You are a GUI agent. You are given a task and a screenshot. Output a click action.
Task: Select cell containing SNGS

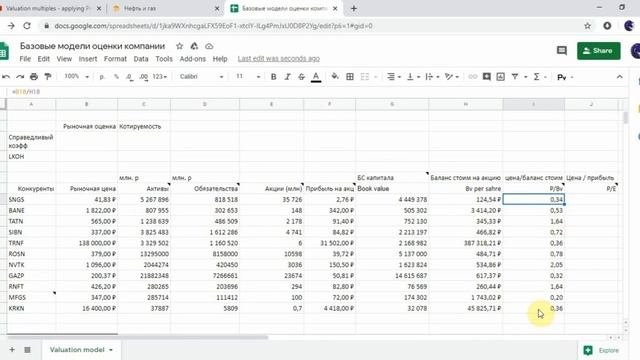click(31, 200)
